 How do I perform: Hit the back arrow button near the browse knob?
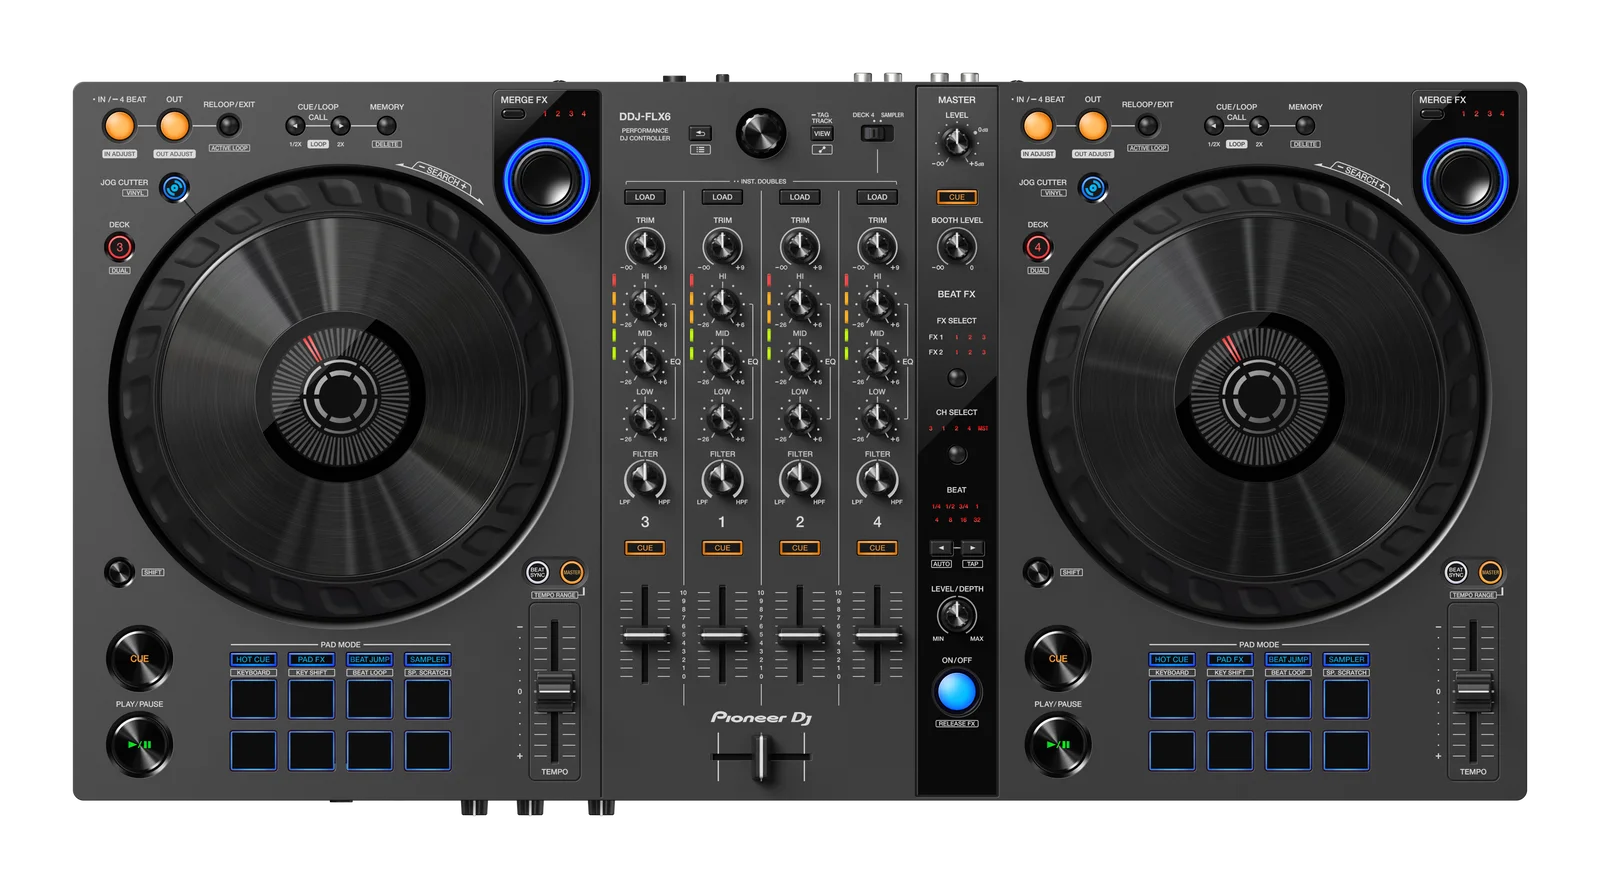(700, 133)
